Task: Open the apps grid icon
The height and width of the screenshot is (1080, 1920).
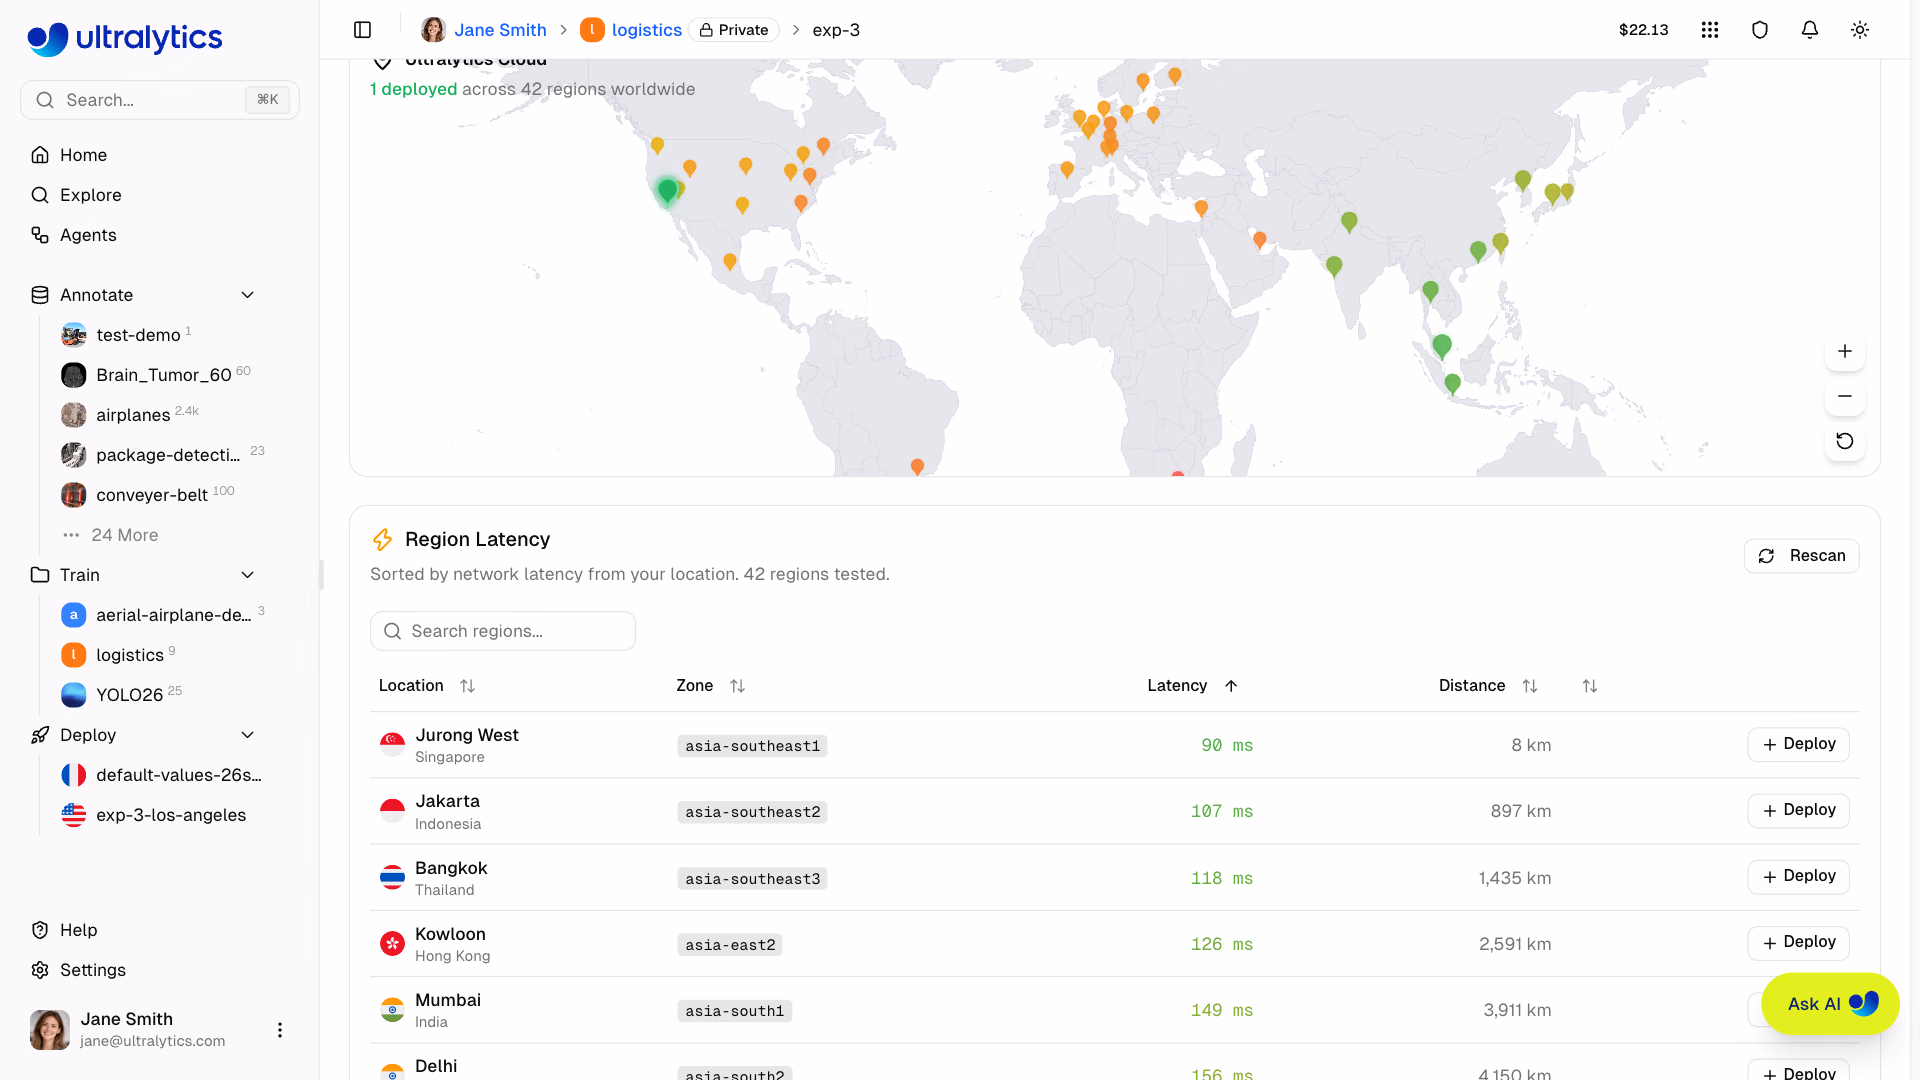Action: tap(1710, 30)
